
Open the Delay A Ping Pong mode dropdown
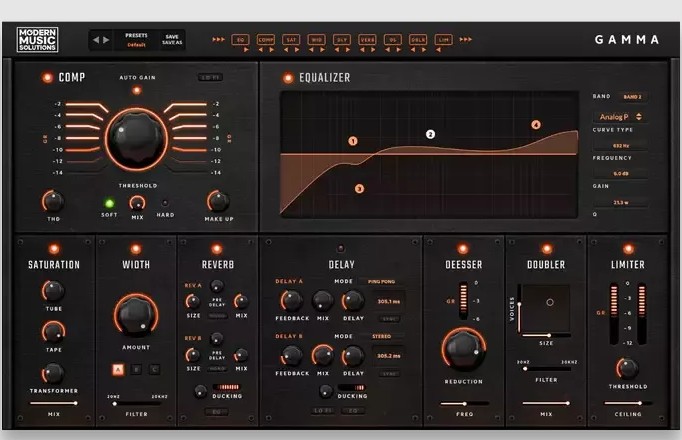[x=382, y=282]
